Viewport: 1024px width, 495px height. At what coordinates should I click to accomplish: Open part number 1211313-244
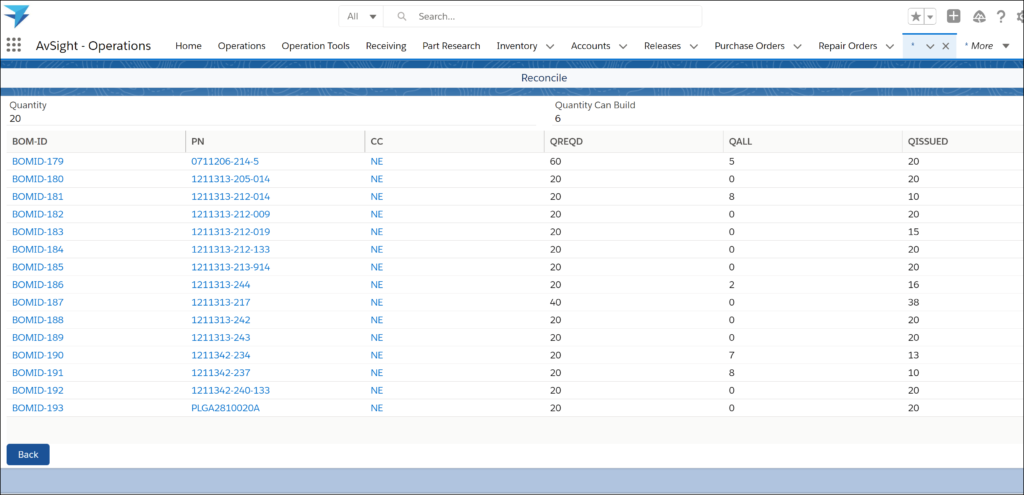pos(221,285)
